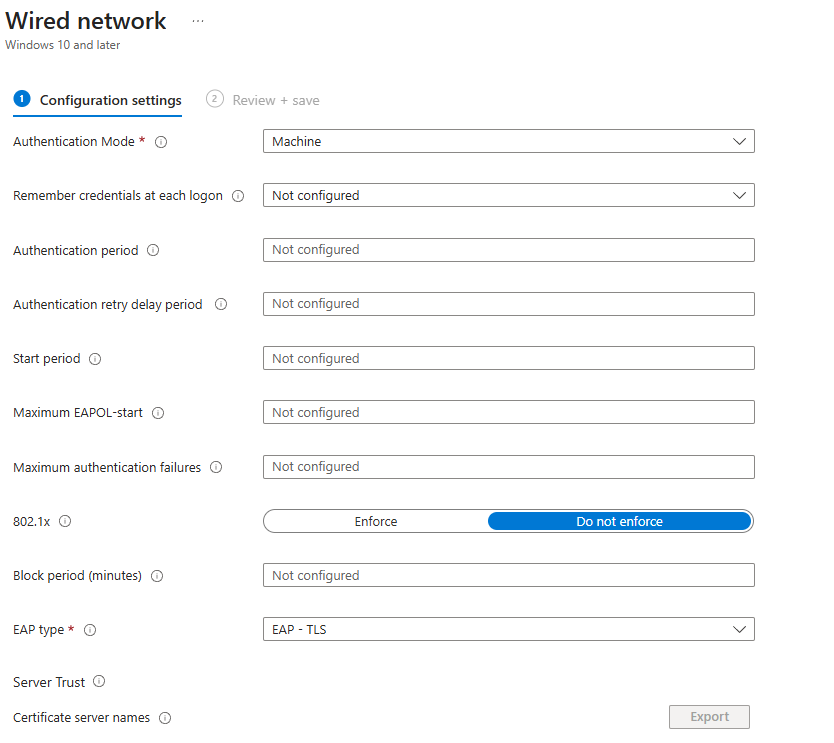Open Remember credentials at each logon dropdown

(x=508, y=196)
